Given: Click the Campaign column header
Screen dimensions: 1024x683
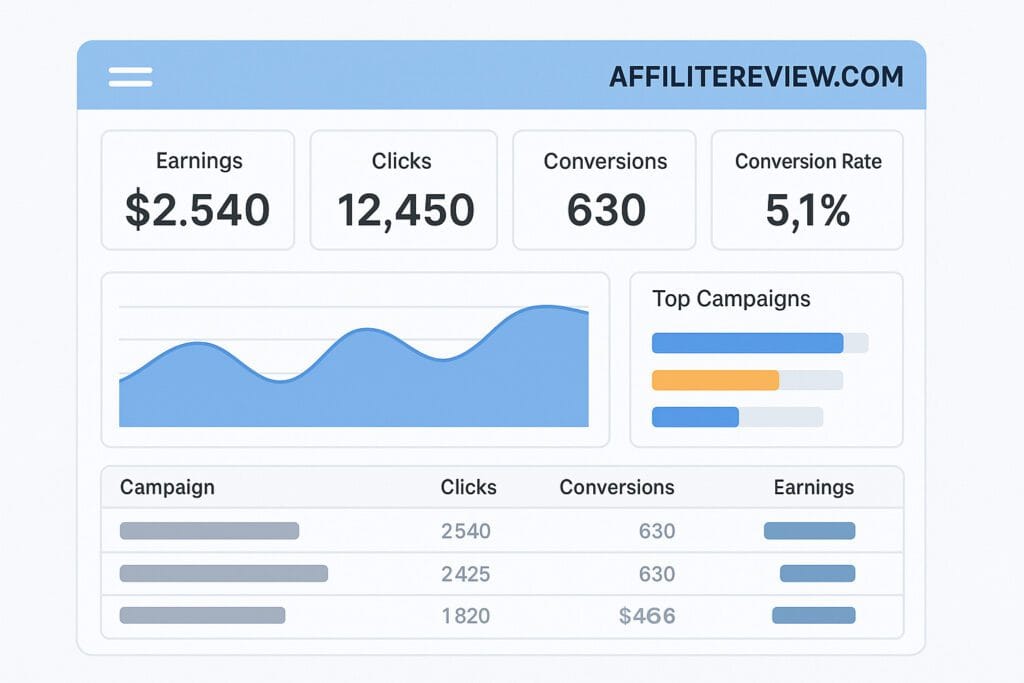Looking at the screenshot, I should coord(167,488).
